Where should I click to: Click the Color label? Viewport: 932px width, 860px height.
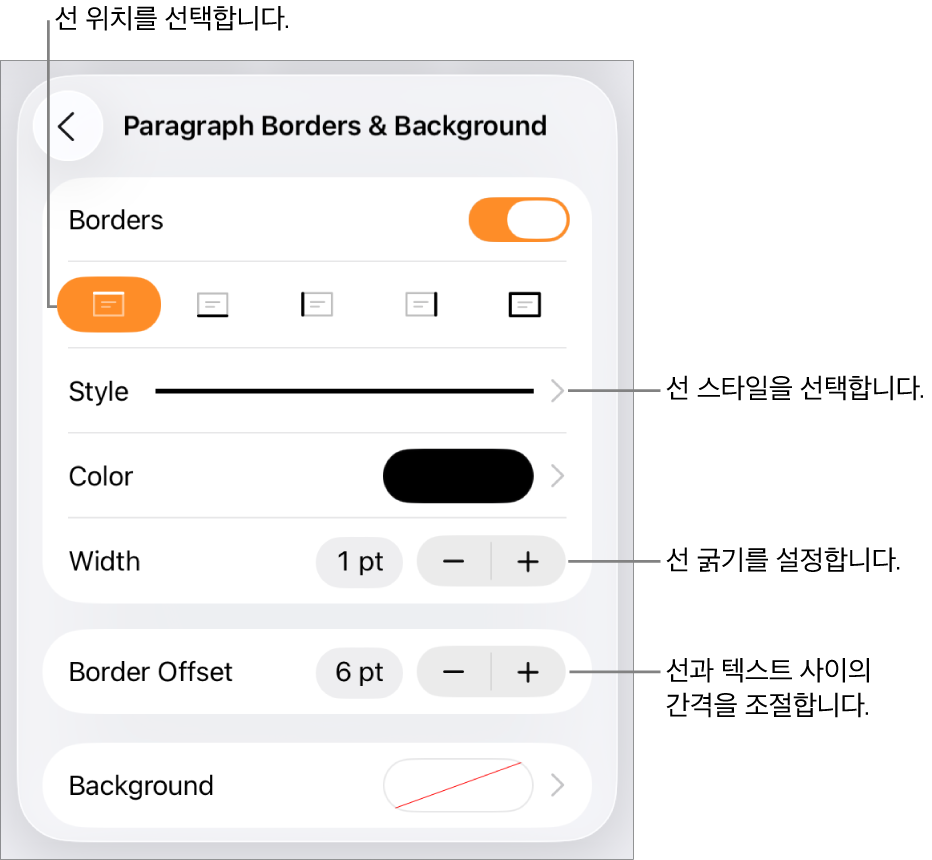tap(101, 476)
